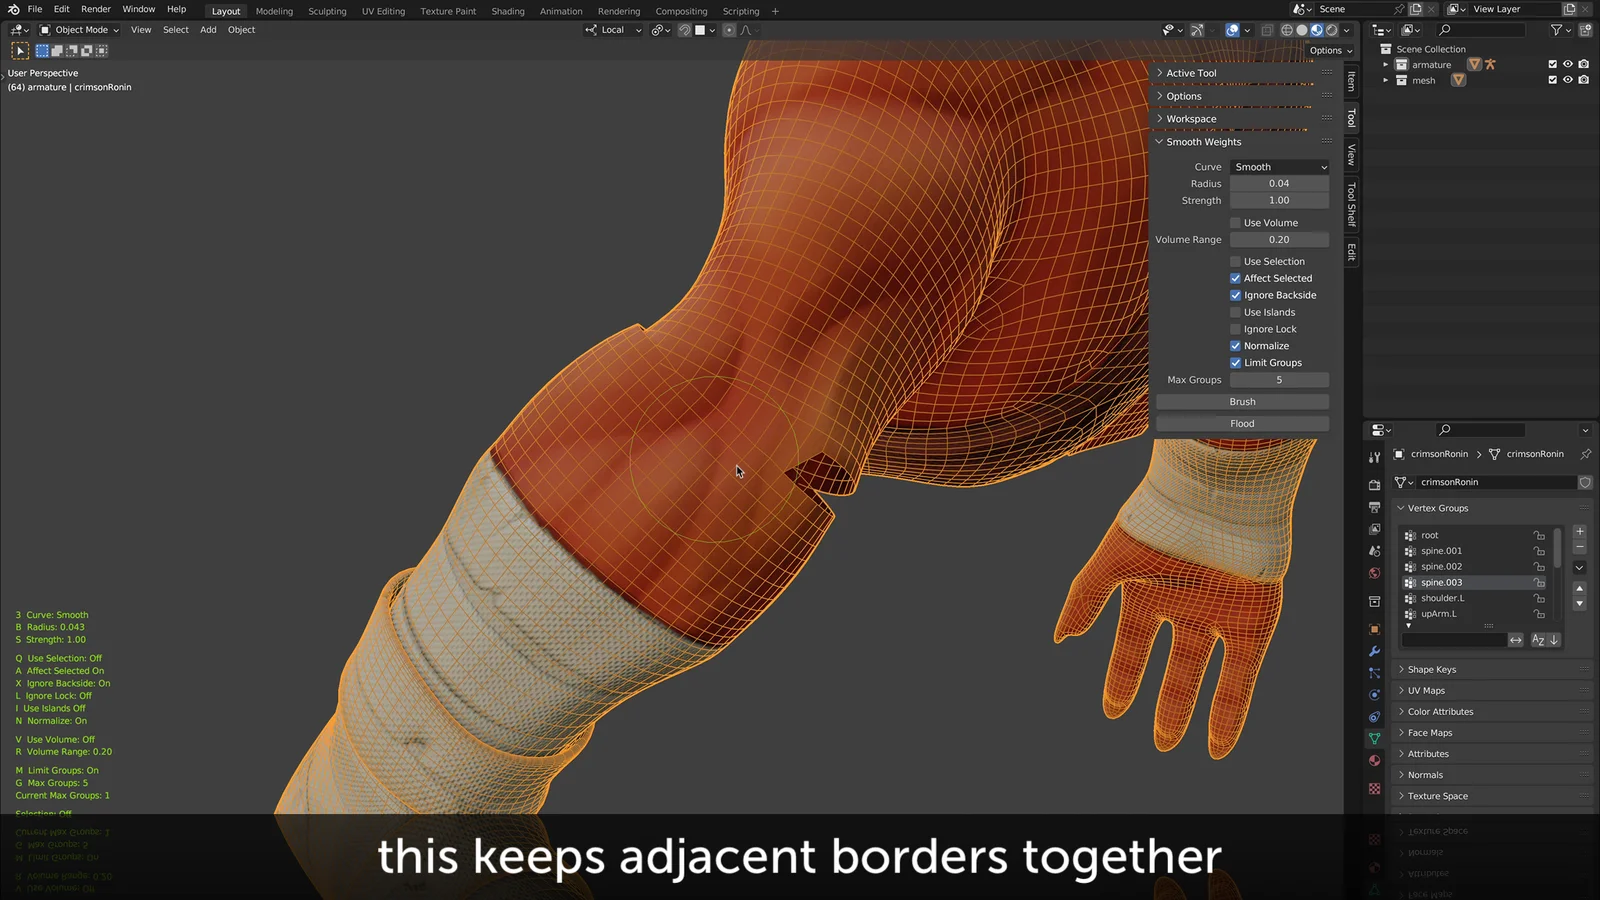Expand the Shape Keys panel
Viewport: 1600px width, 900px height.
pyautogui.click(x=1432, y=669)
